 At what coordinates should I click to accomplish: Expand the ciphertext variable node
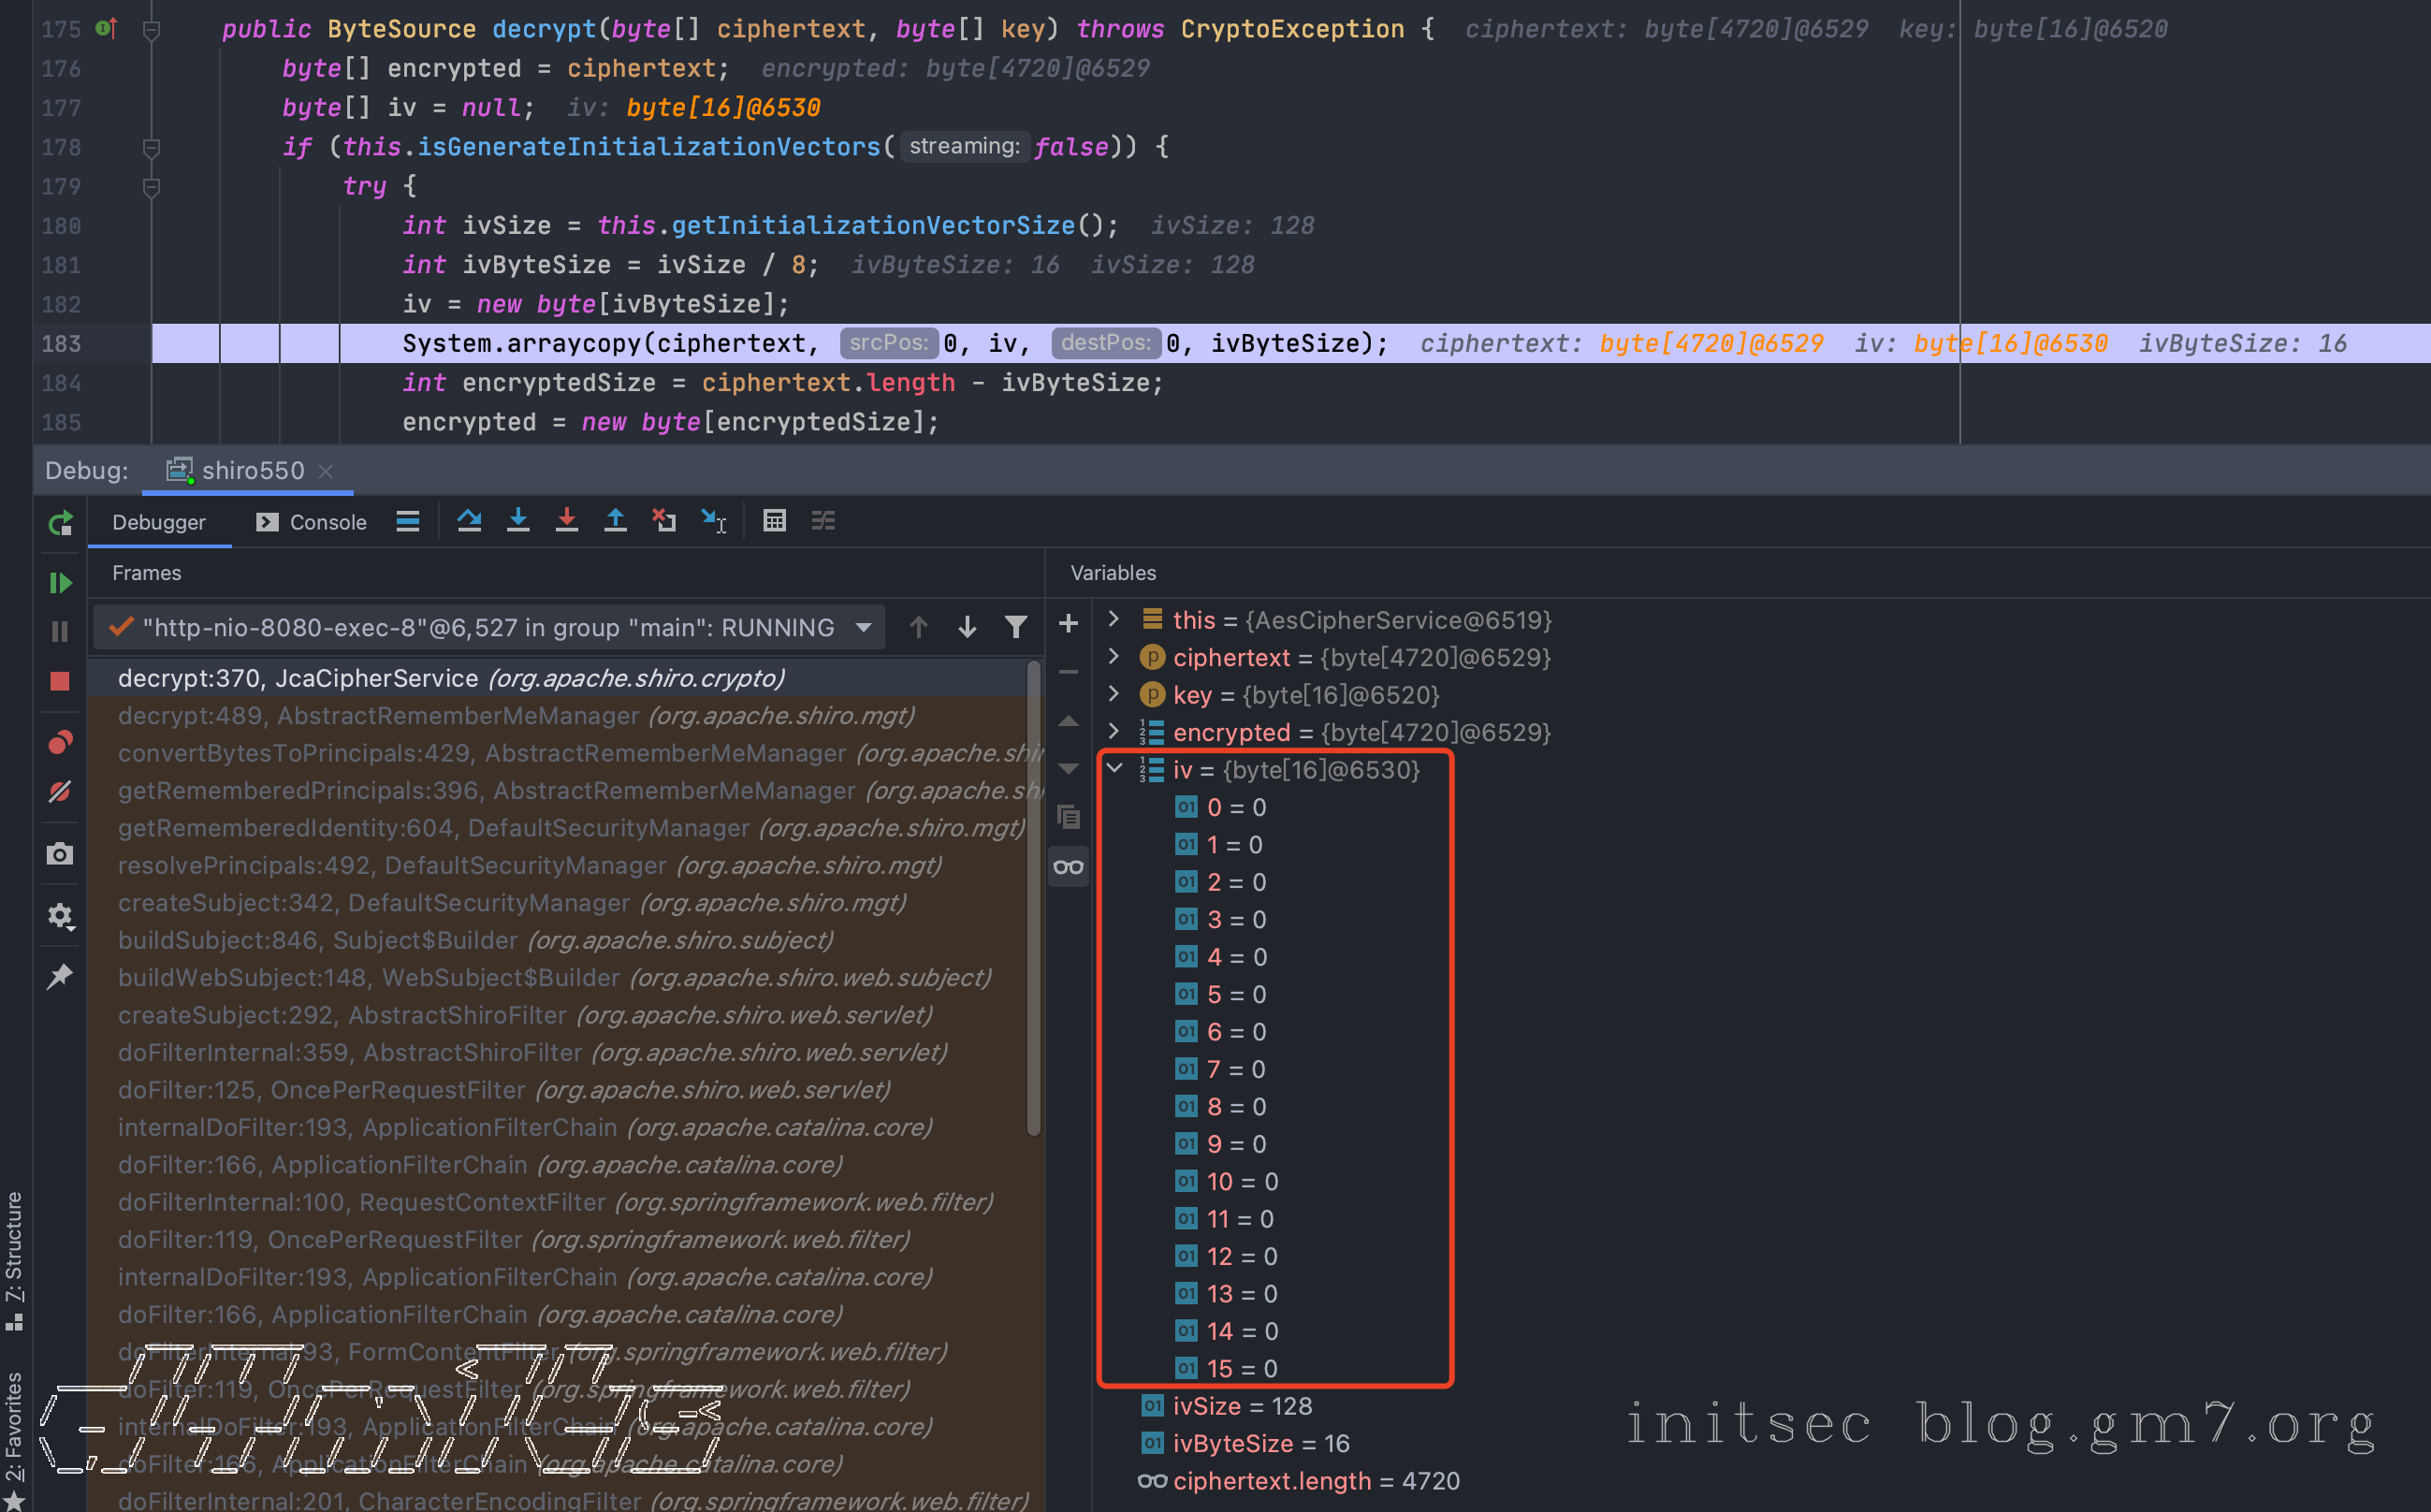(x=1114, y=657)
